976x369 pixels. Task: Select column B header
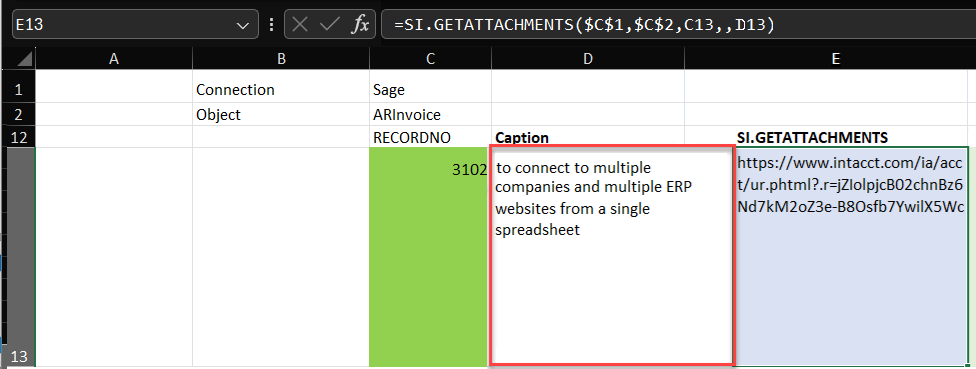point(281,58)
